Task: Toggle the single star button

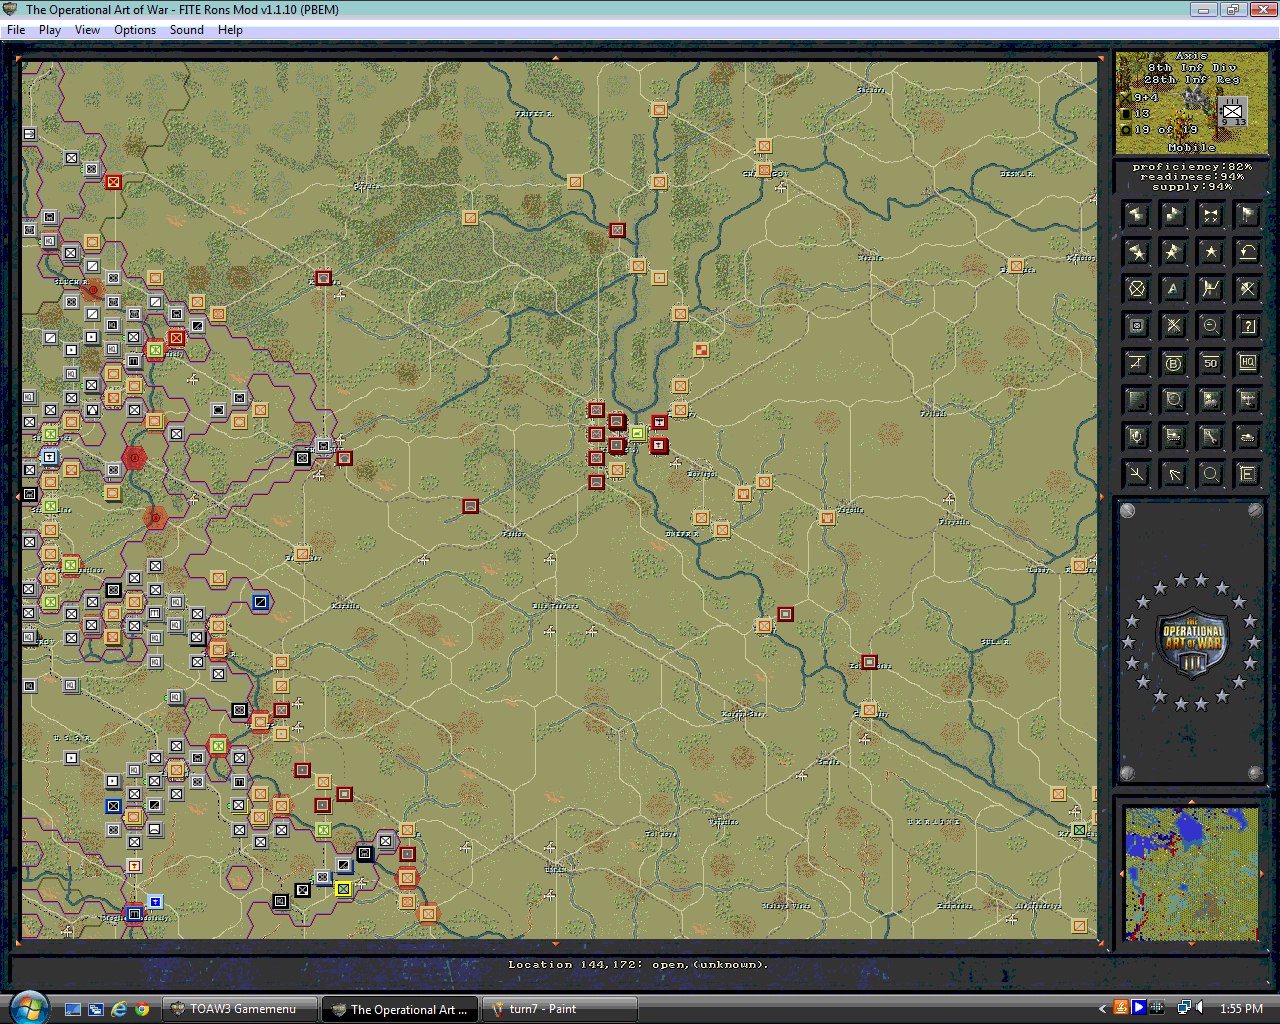Action: click(x=1210, y=252)
